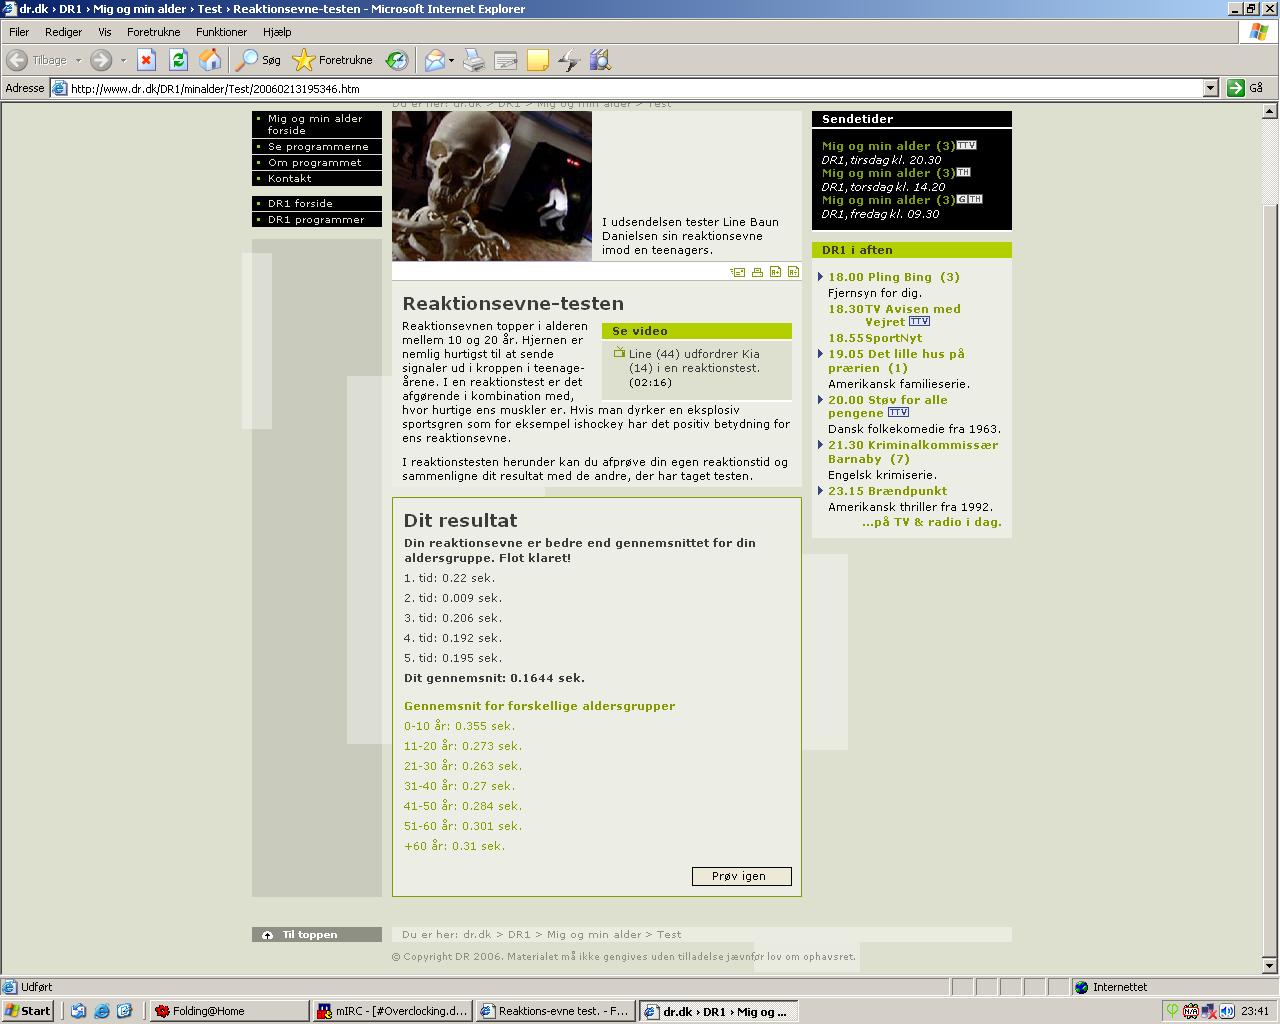Open 'Om programmet' nav link

[x=317, y=162]
